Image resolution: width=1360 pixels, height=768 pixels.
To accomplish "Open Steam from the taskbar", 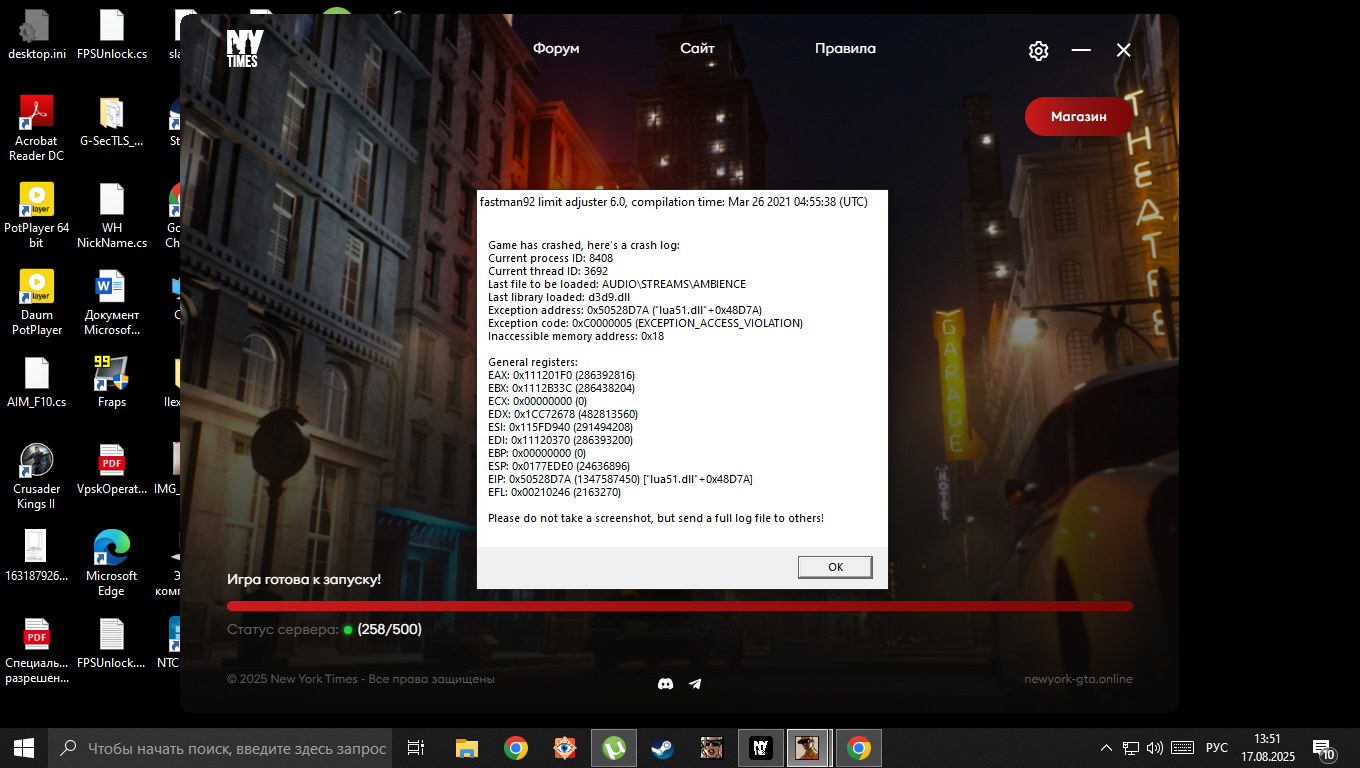I will [x=662, y=748].
